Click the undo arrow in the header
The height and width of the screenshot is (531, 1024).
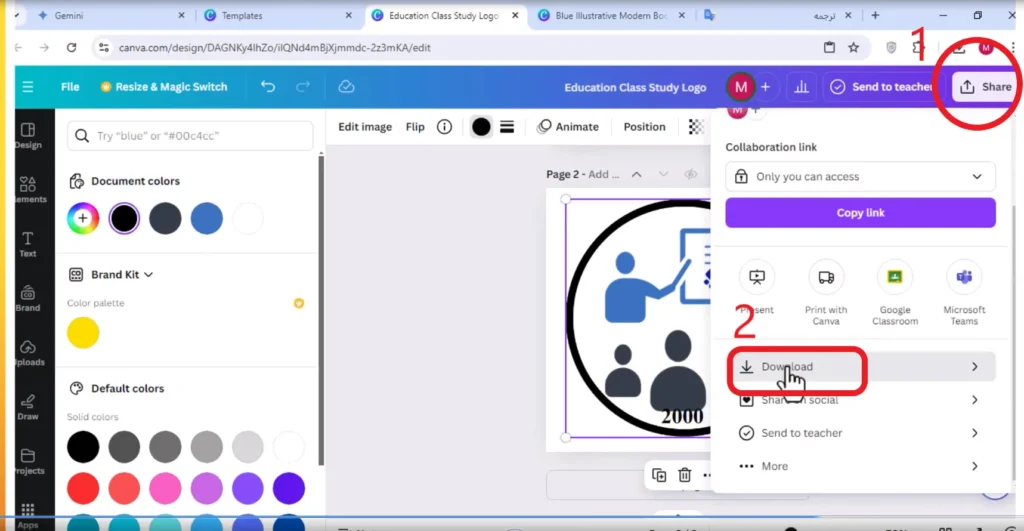[268, 86]
